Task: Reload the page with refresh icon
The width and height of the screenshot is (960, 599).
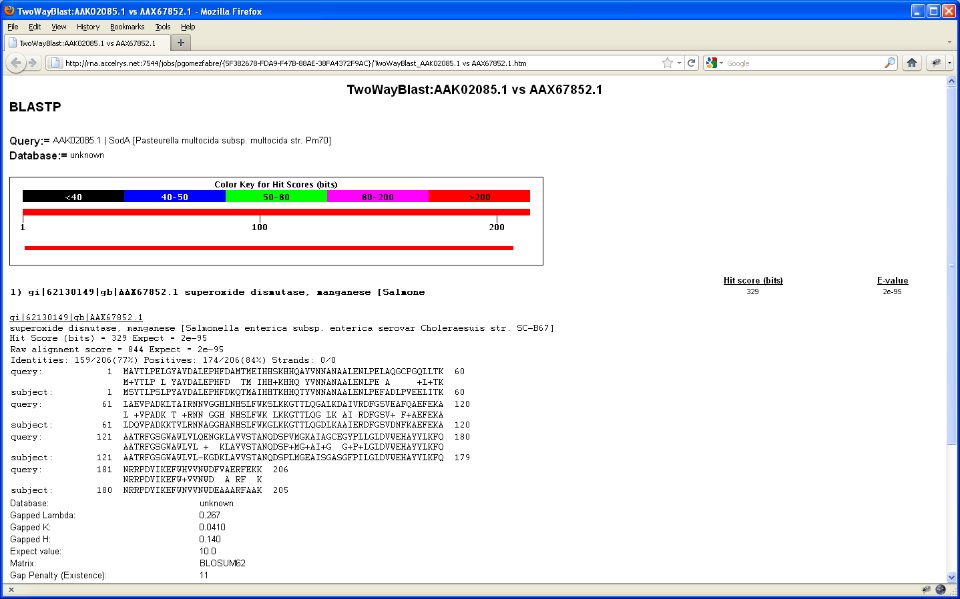Action: point(691,63)
